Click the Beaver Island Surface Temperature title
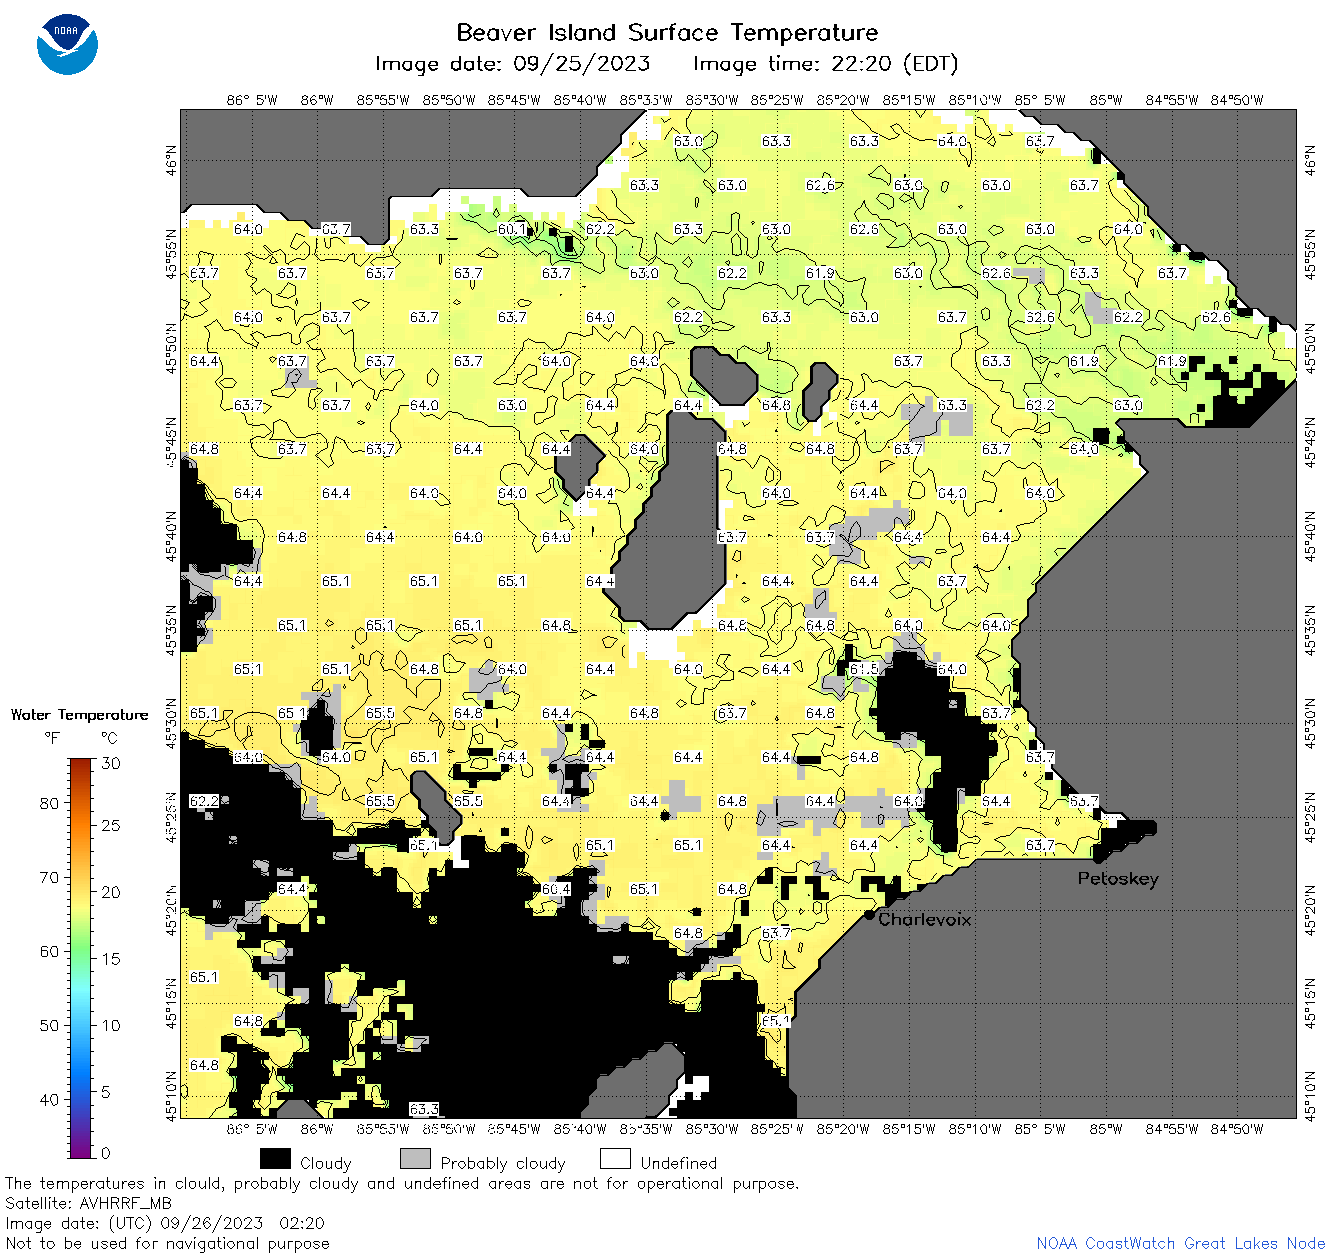Image resolution: width=1336 pixels, height=1259 pixels. click(x=667, y=33)
